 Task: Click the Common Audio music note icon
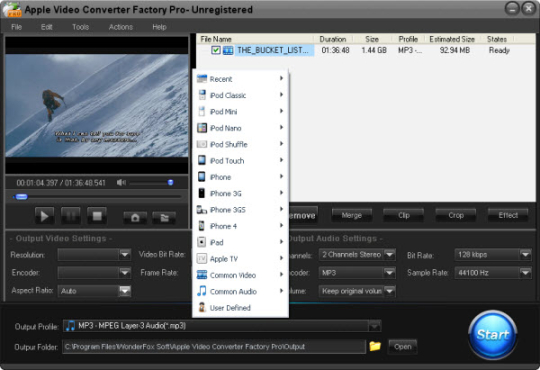pos(202,291)
